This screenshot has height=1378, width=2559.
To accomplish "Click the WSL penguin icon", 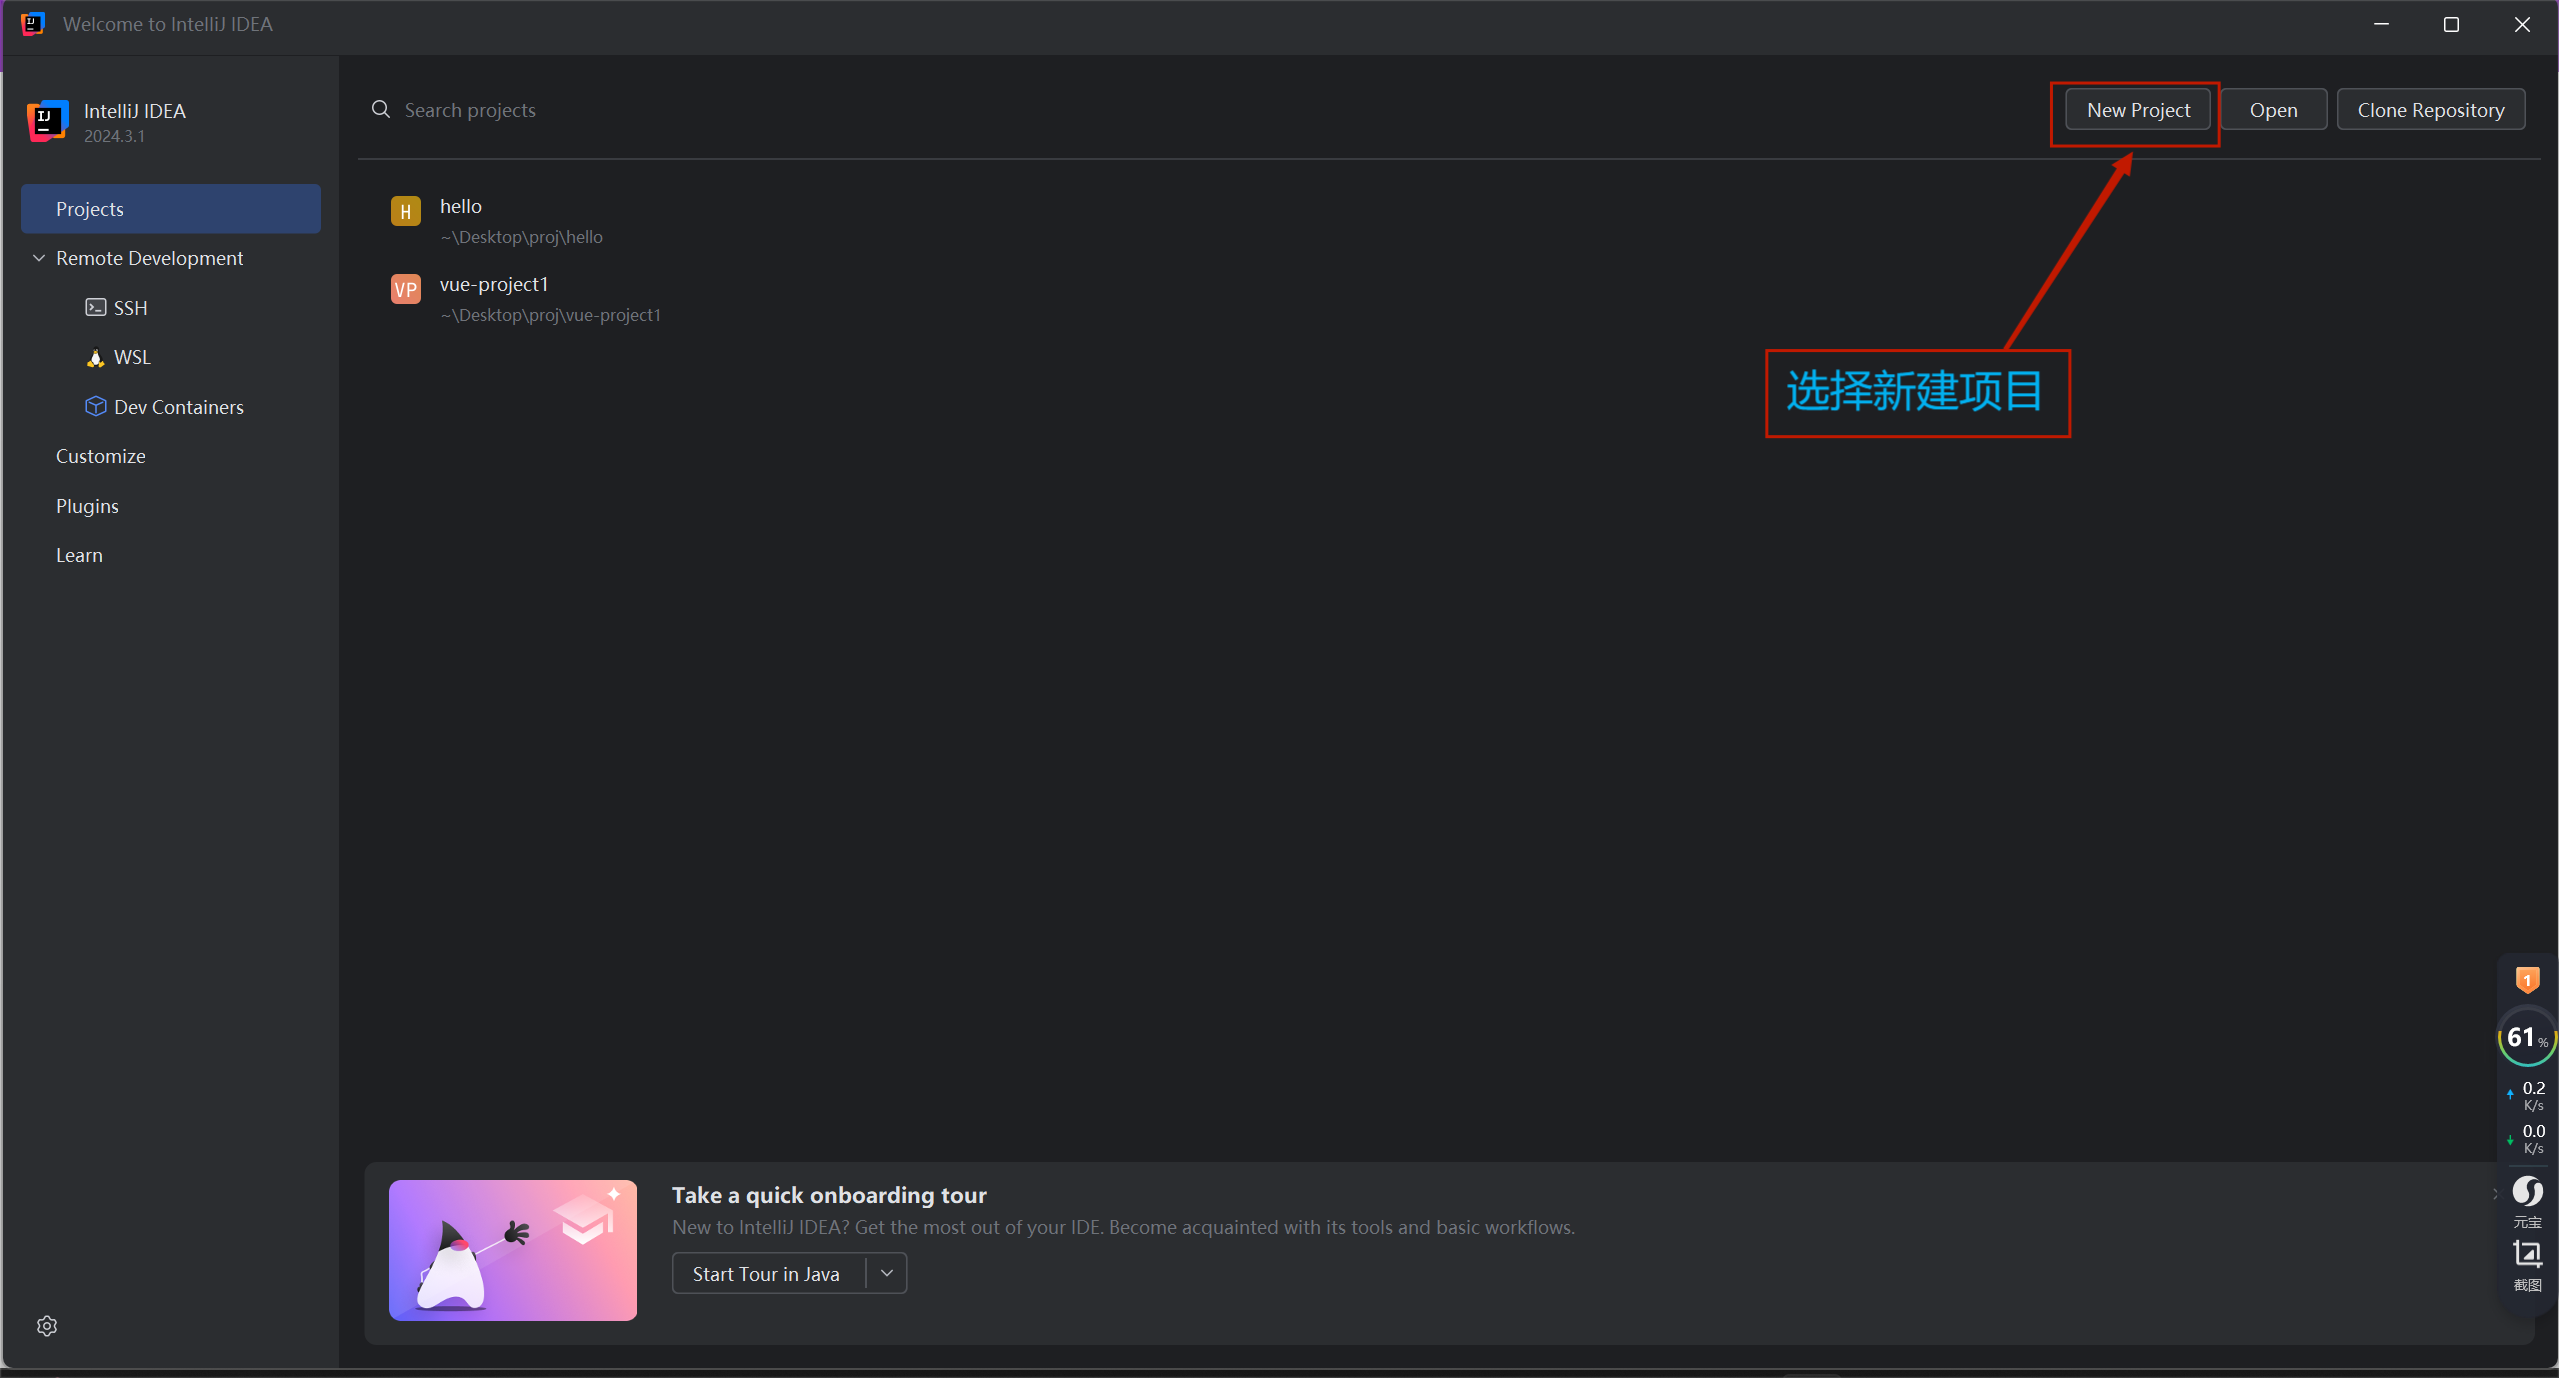I will pos(95,358).
